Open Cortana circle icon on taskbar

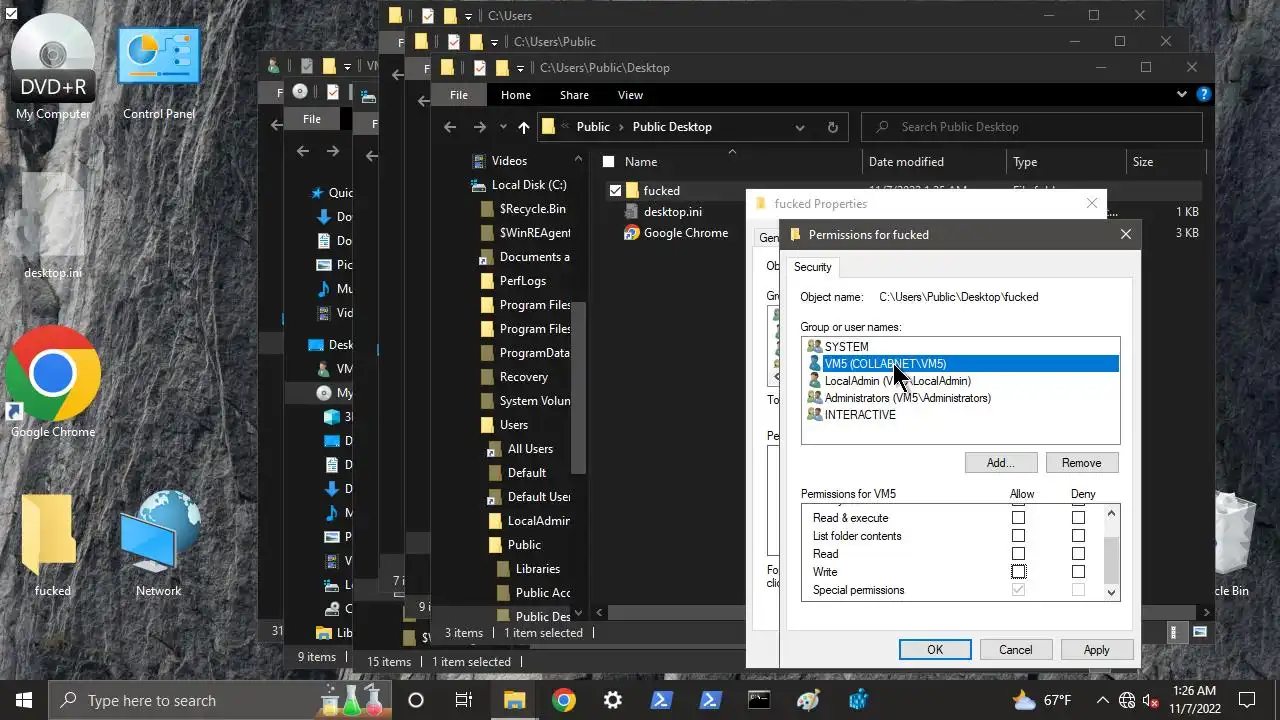tap(416, 700)
